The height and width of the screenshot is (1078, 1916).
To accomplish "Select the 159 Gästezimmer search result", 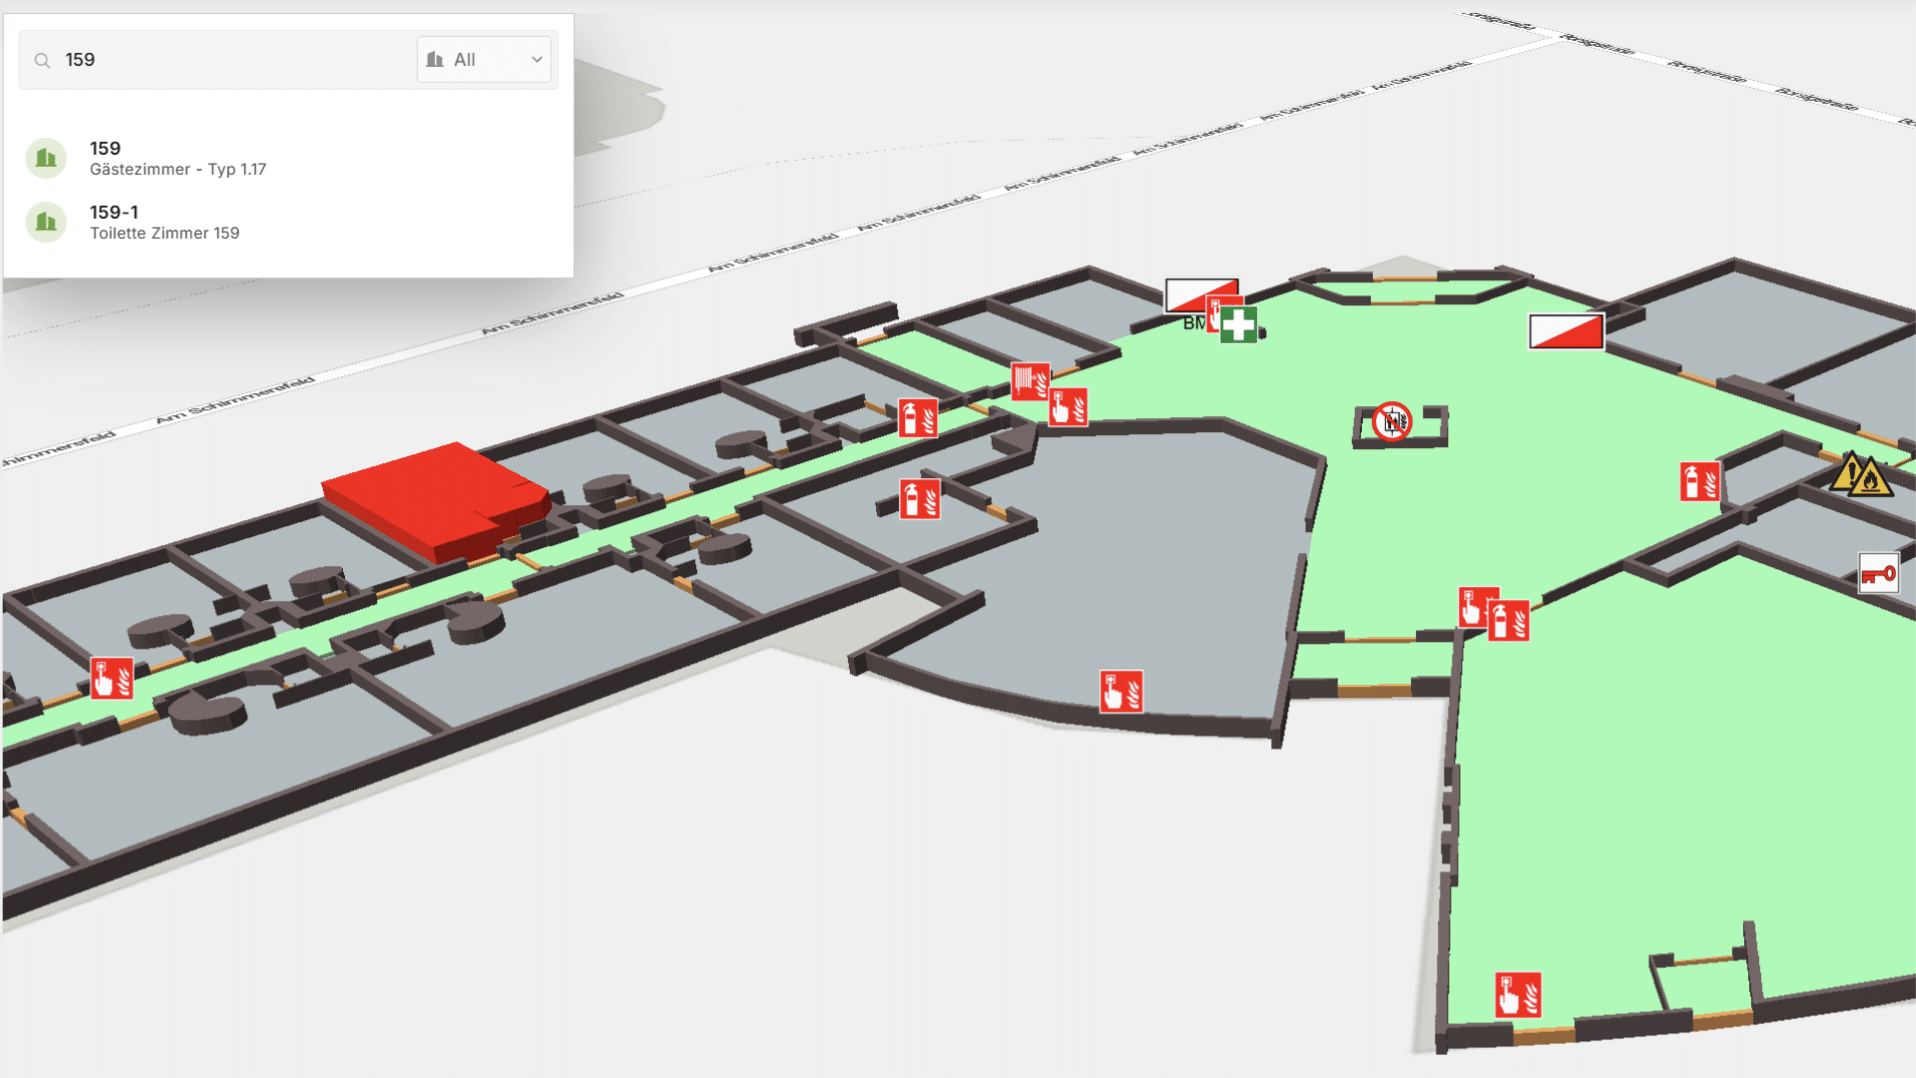I will [x=178, y=158].
